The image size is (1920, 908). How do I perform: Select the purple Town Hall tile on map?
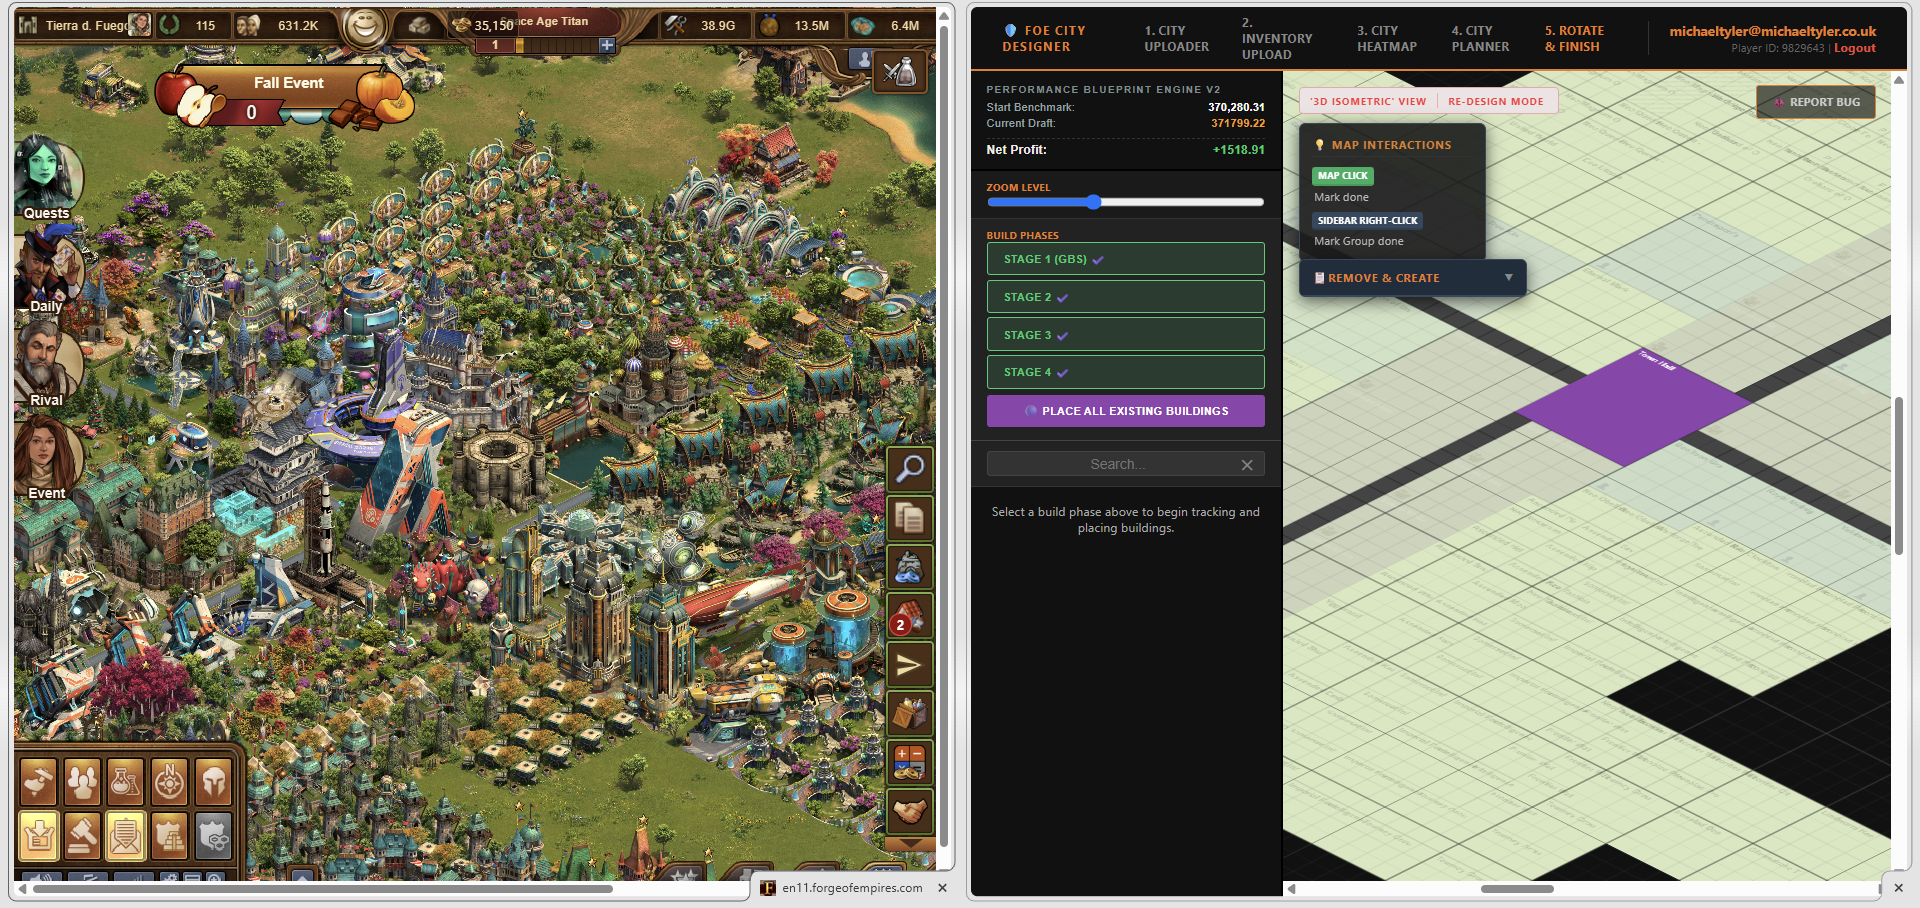(x=1634, y=408)
